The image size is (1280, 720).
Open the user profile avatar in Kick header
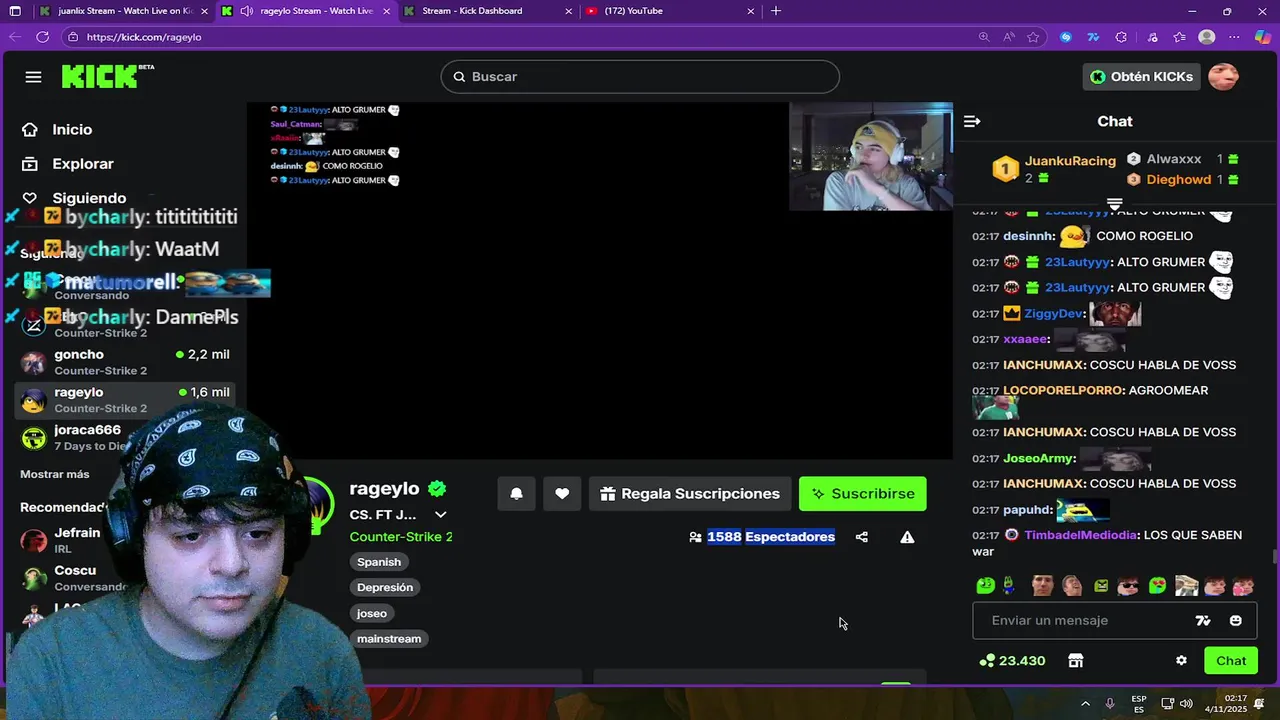1224,77
